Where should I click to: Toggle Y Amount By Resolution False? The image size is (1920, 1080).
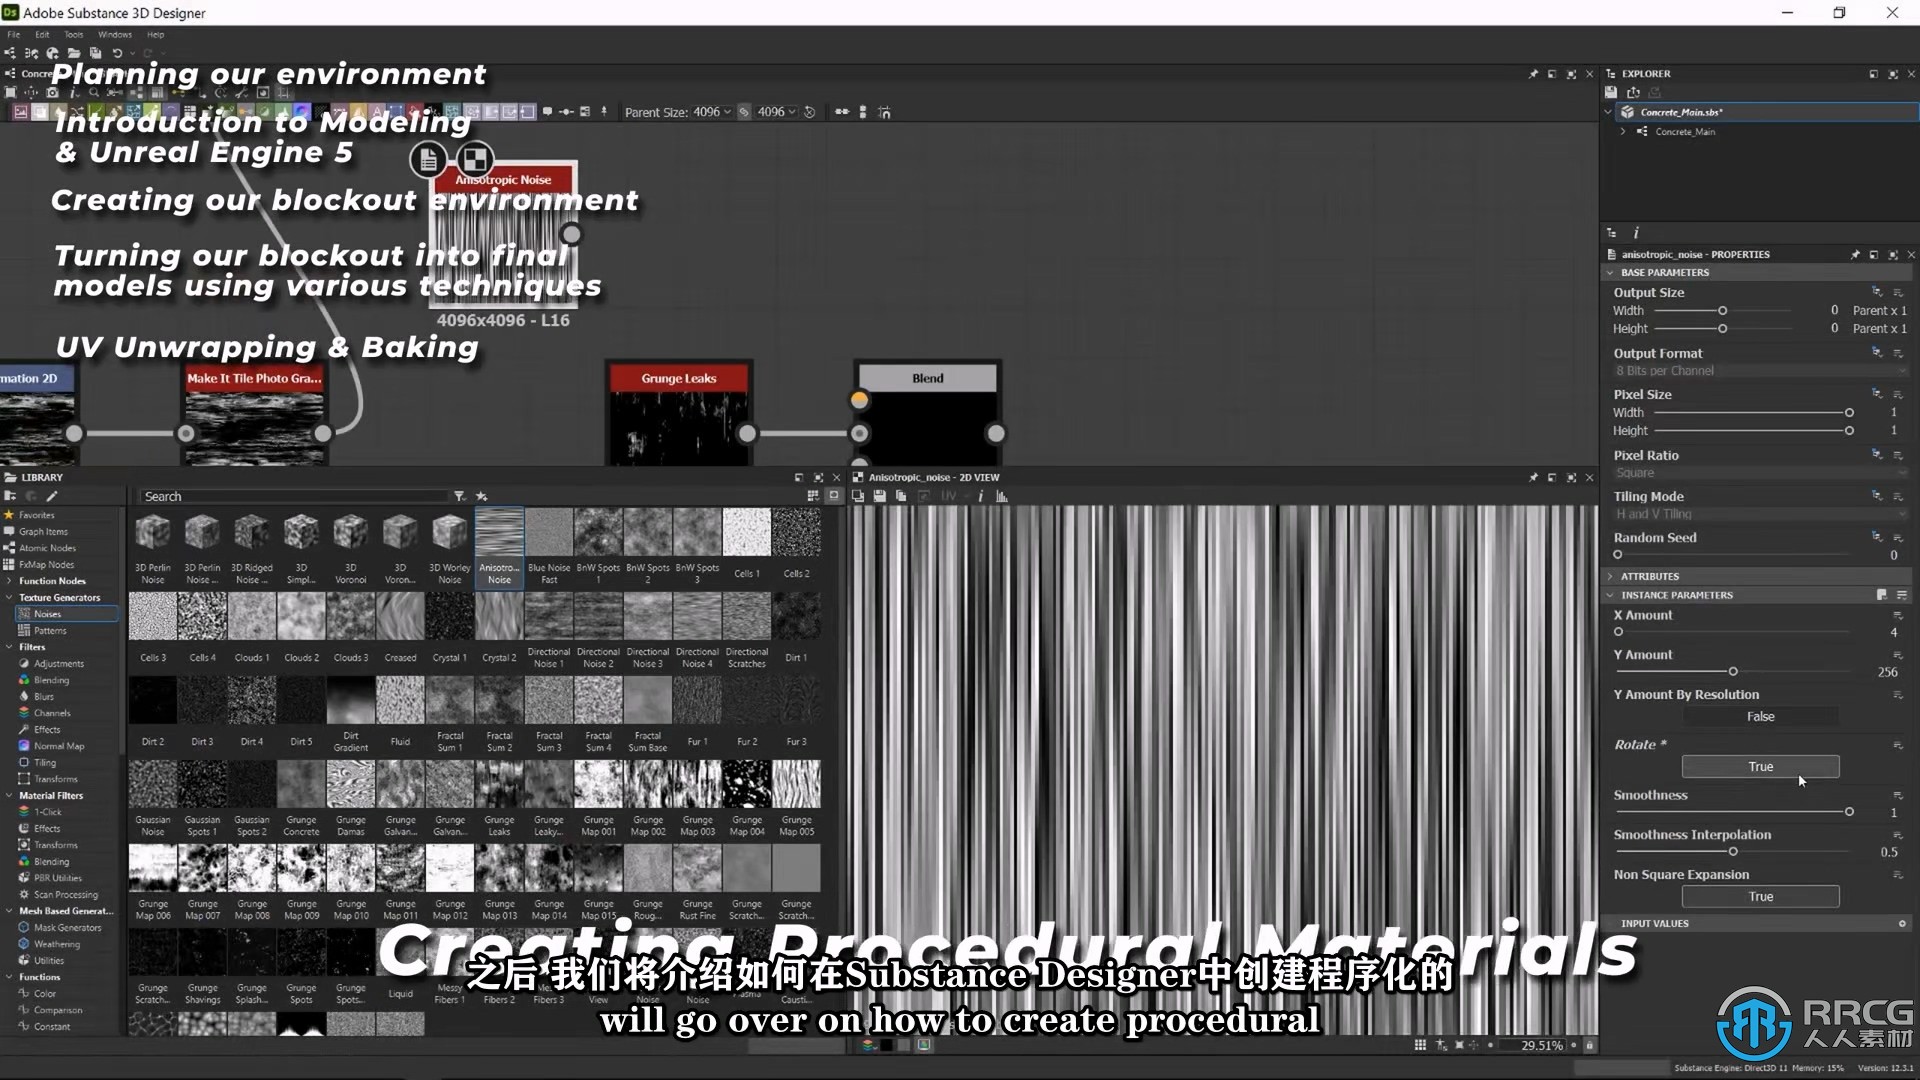pos(1758,716)
